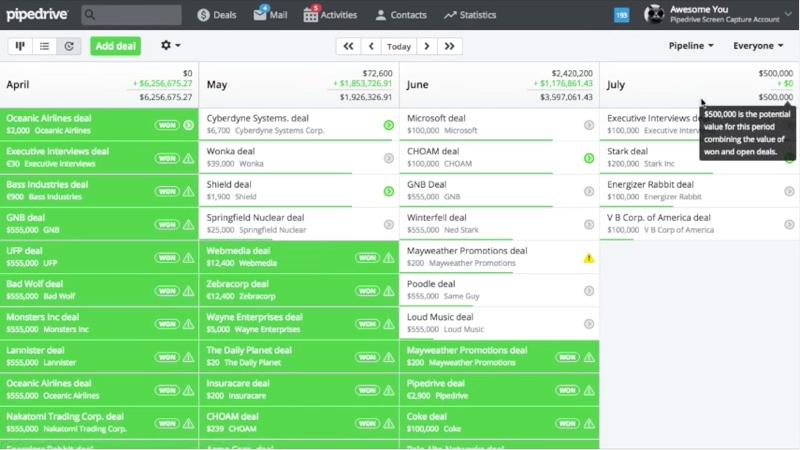Click warning icon on Mayweather Promotions deal
This screenshot has height=450, width=800.
(589, 257)
